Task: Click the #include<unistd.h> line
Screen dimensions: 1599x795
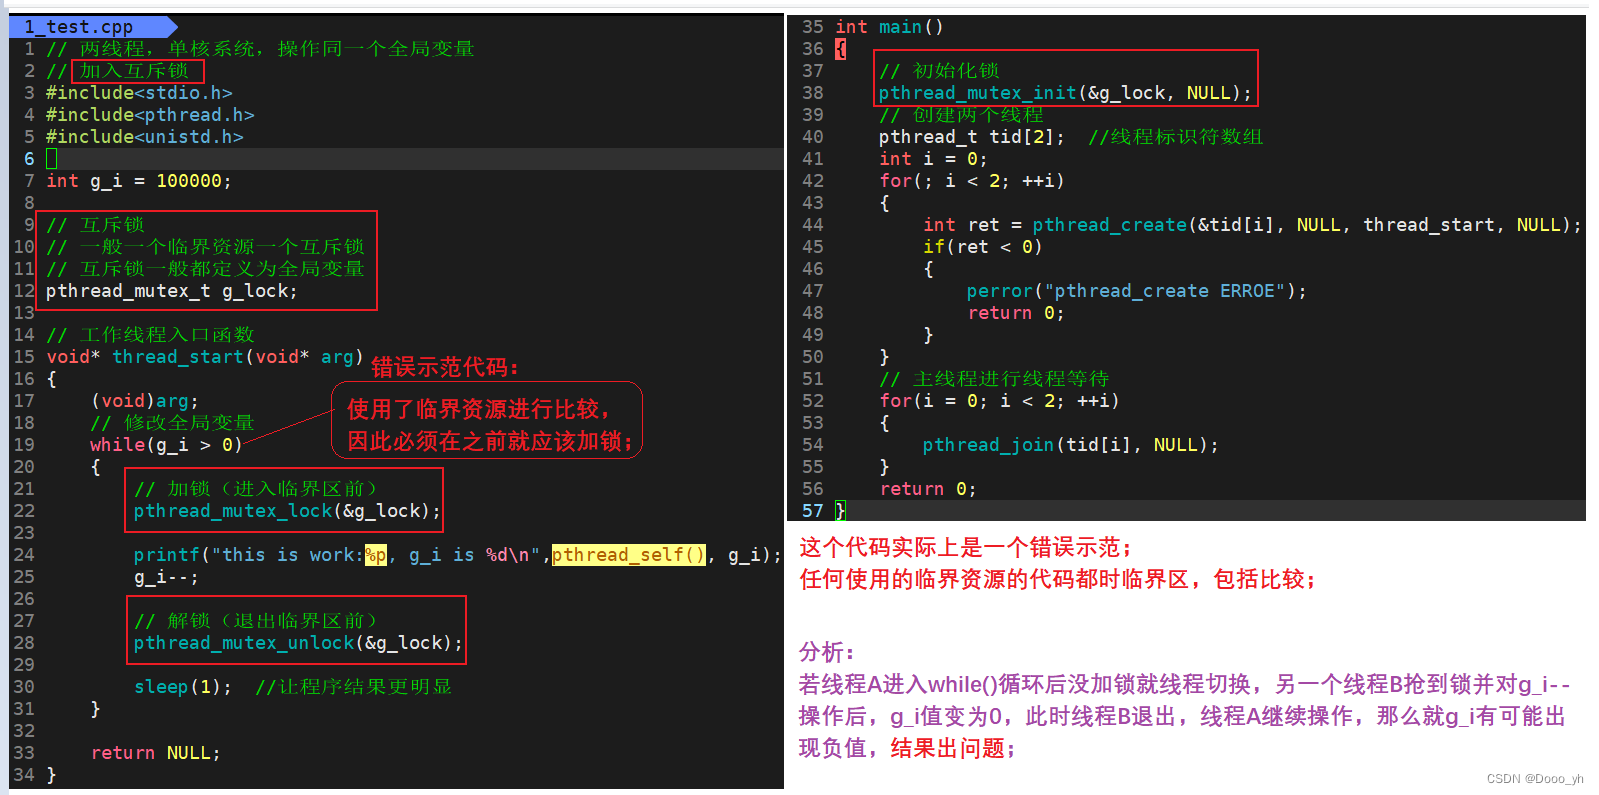Action: tap(145, 137)
